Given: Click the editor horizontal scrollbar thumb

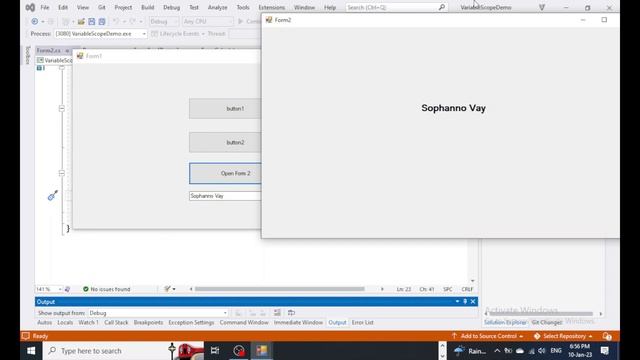Looking at the screenshot, I should (x=280, y=289).
